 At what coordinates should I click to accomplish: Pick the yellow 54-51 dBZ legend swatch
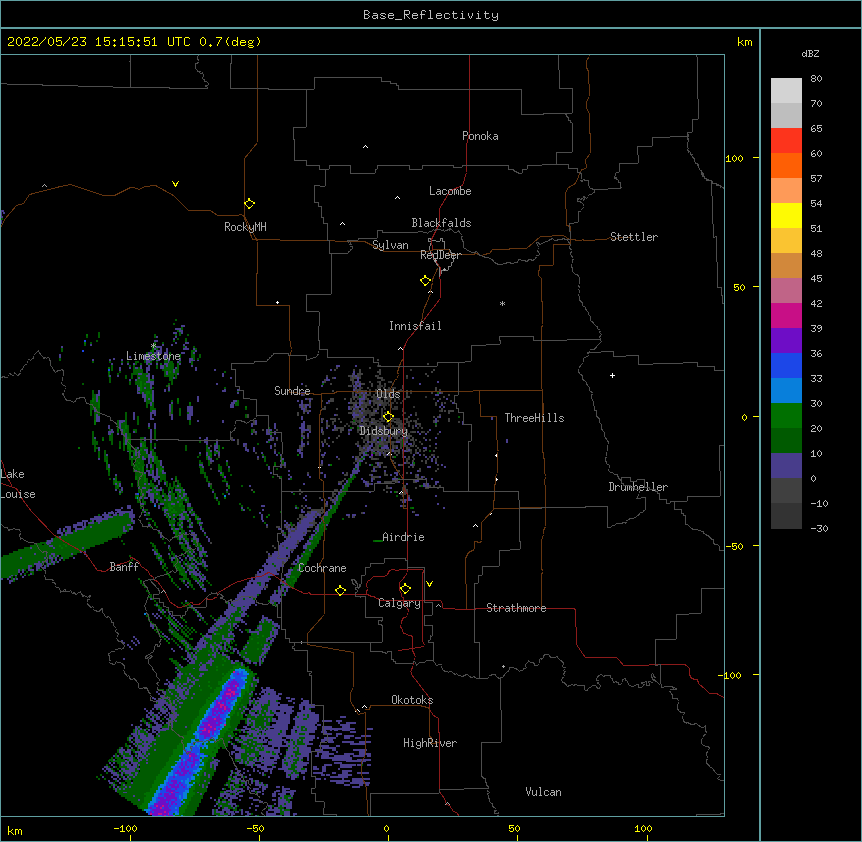[786, 215]
